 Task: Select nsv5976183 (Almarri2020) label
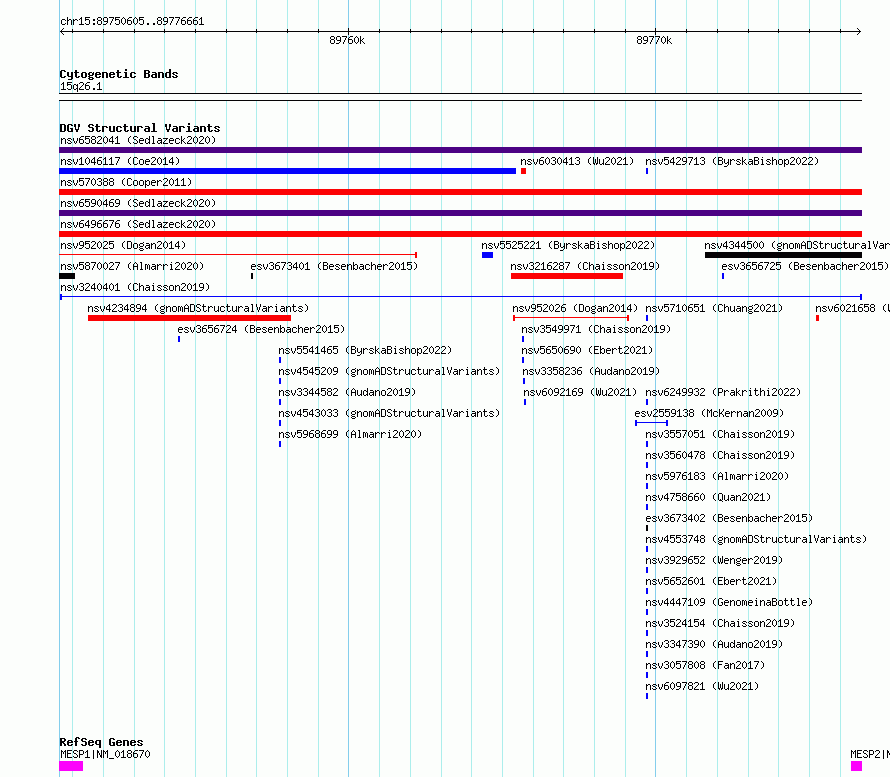point(717,476)
